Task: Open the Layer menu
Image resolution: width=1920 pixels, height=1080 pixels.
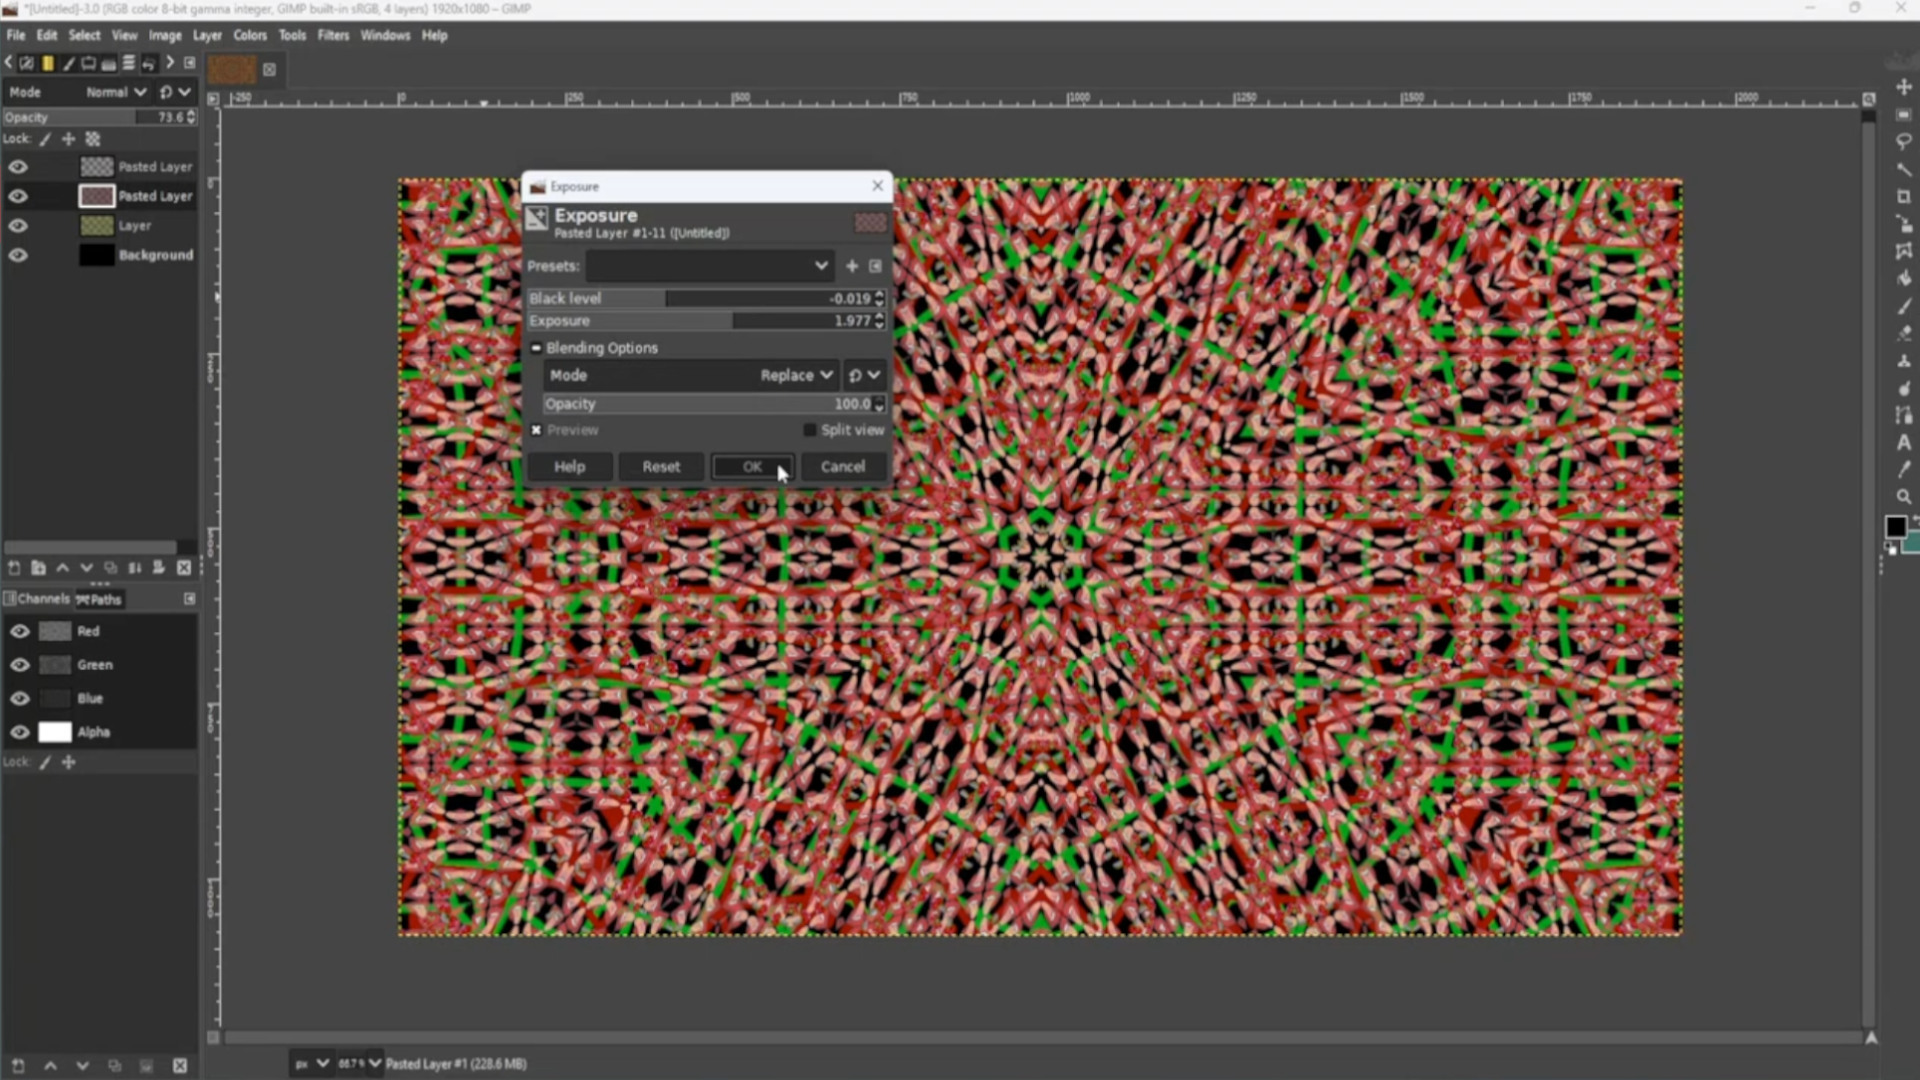Action: [207, 35]
